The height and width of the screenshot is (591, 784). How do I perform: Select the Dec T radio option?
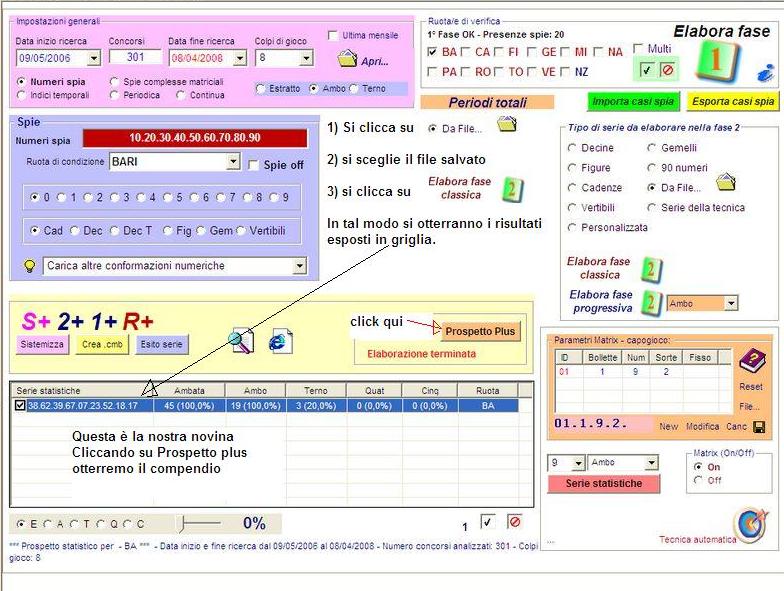click(x=114, y=230)
